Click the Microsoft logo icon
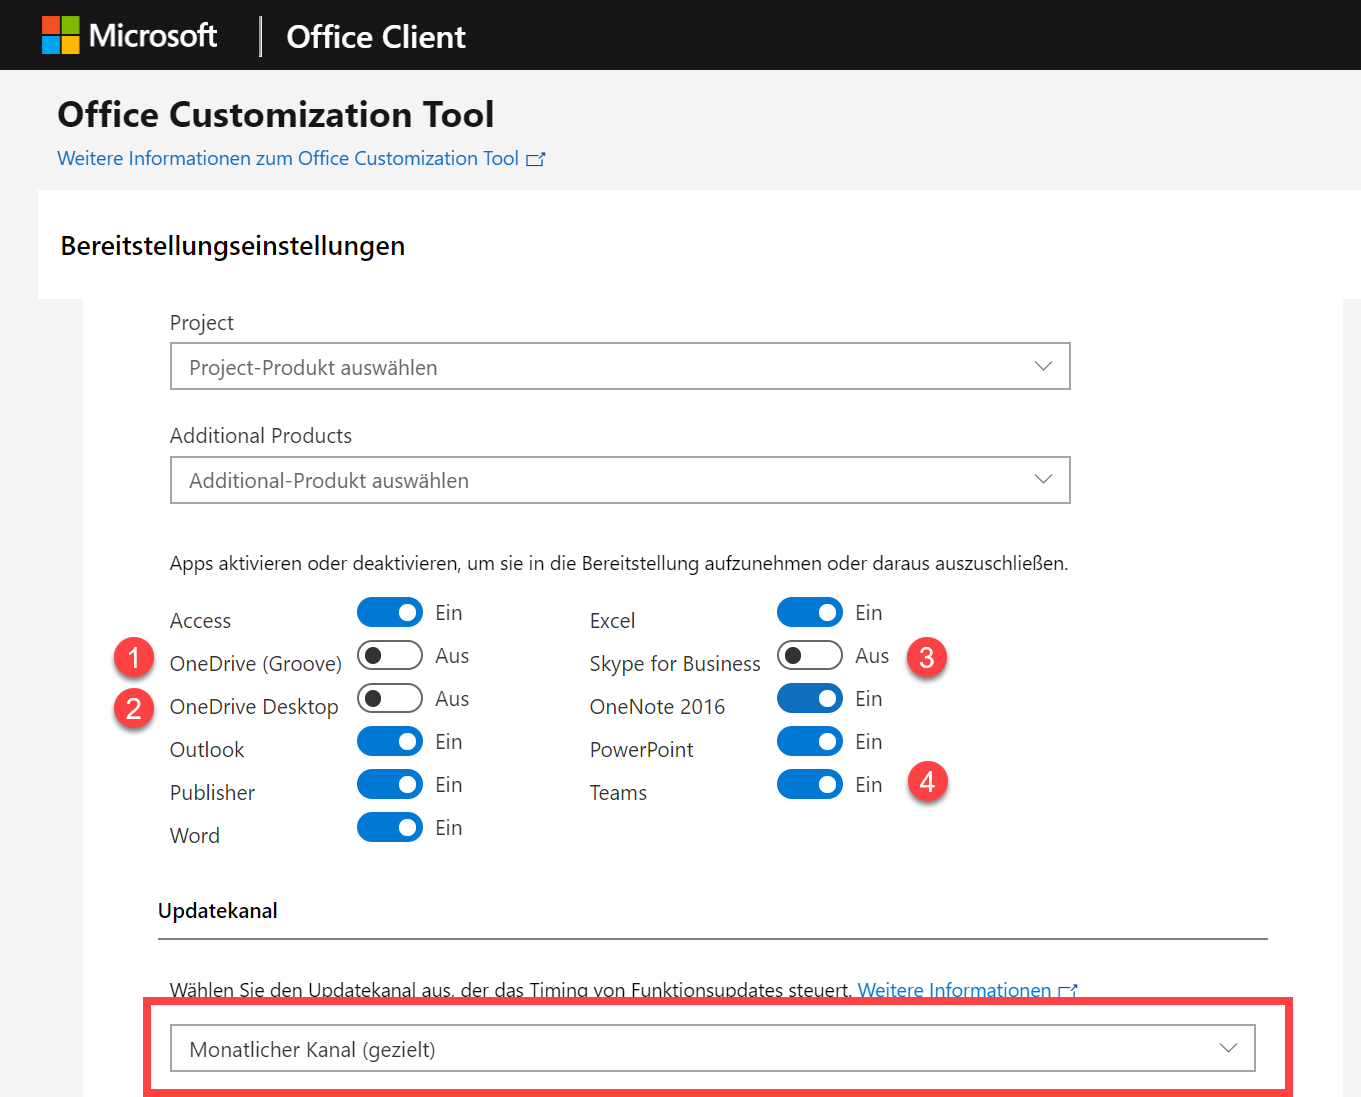Image resolution: width=1361 pixels, height=1097 pixels. [60, 35]
